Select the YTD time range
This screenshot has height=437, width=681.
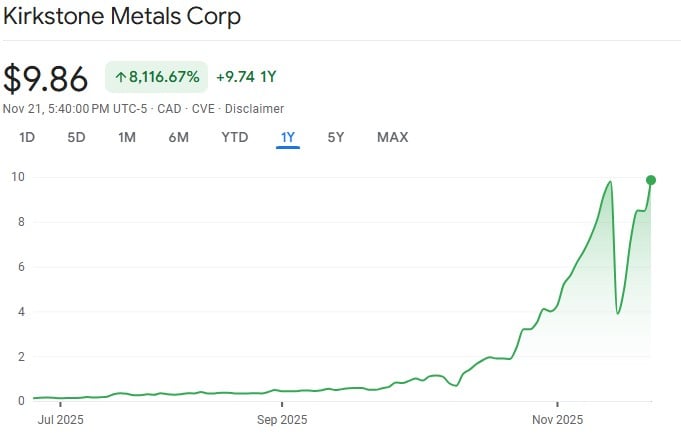pyautogui.click(x=234, y=137)
